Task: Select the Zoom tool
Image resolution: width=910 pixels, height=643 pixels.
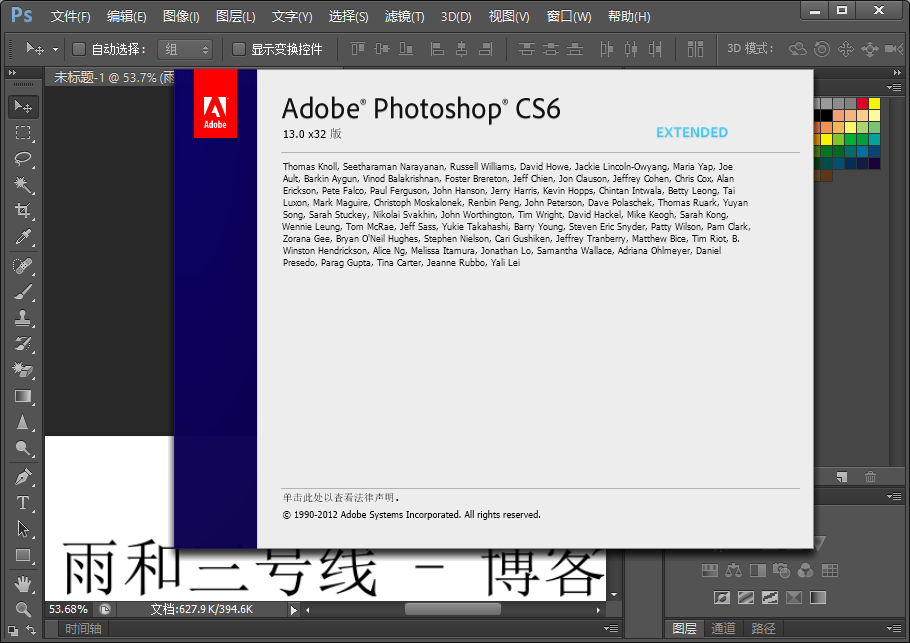Action: click(23, 609)
